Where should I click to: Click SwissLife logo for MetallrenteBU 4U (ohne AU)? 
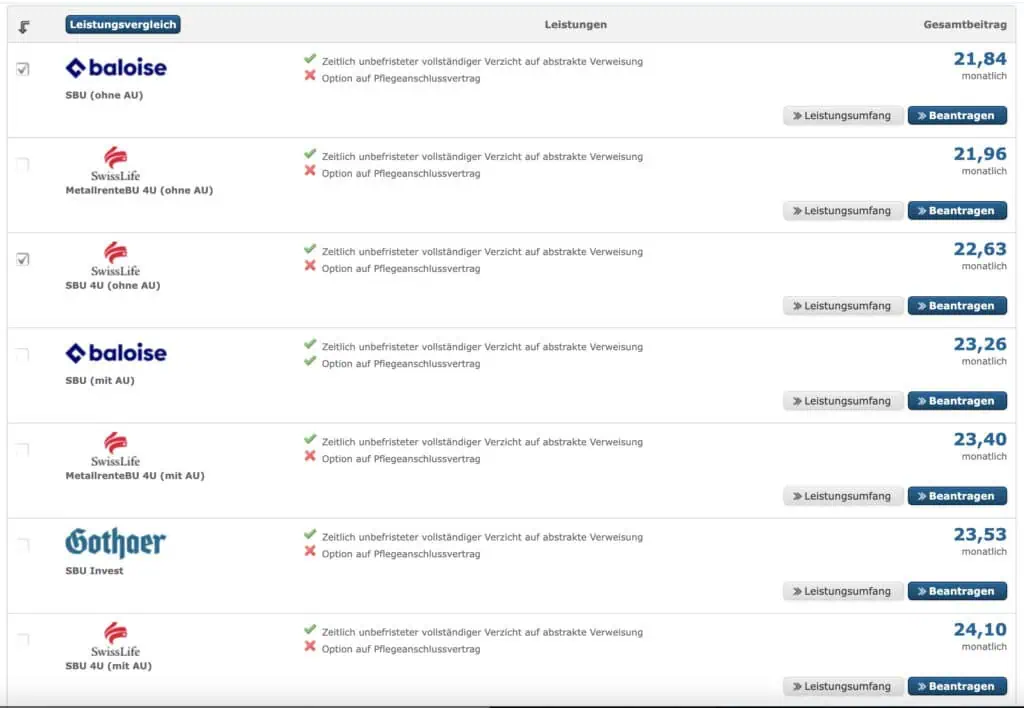(x=116, y=163)
